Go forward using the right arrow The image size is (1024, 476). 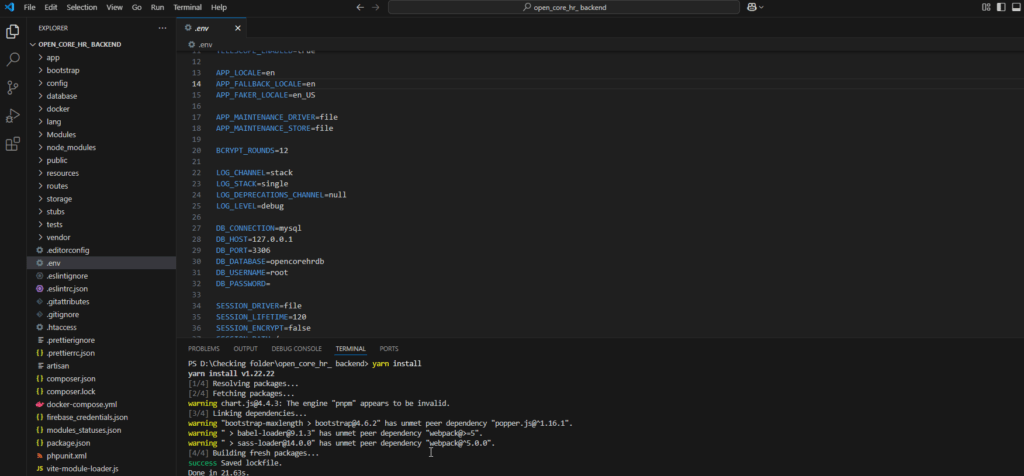[375, 7]
